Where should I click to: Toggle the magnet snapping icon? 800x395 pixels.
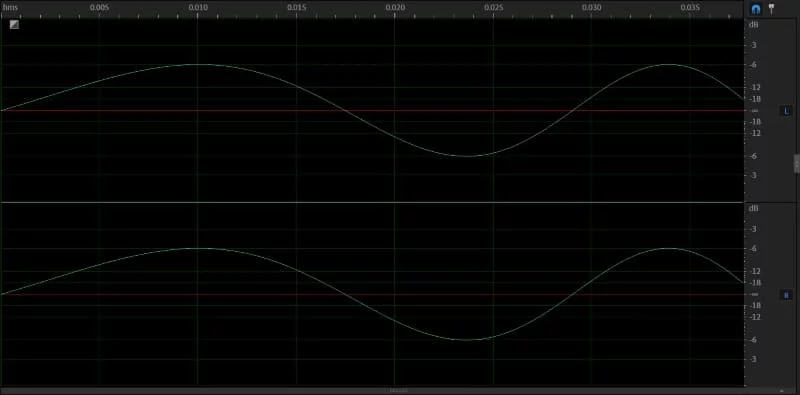[x=756, y=9]
